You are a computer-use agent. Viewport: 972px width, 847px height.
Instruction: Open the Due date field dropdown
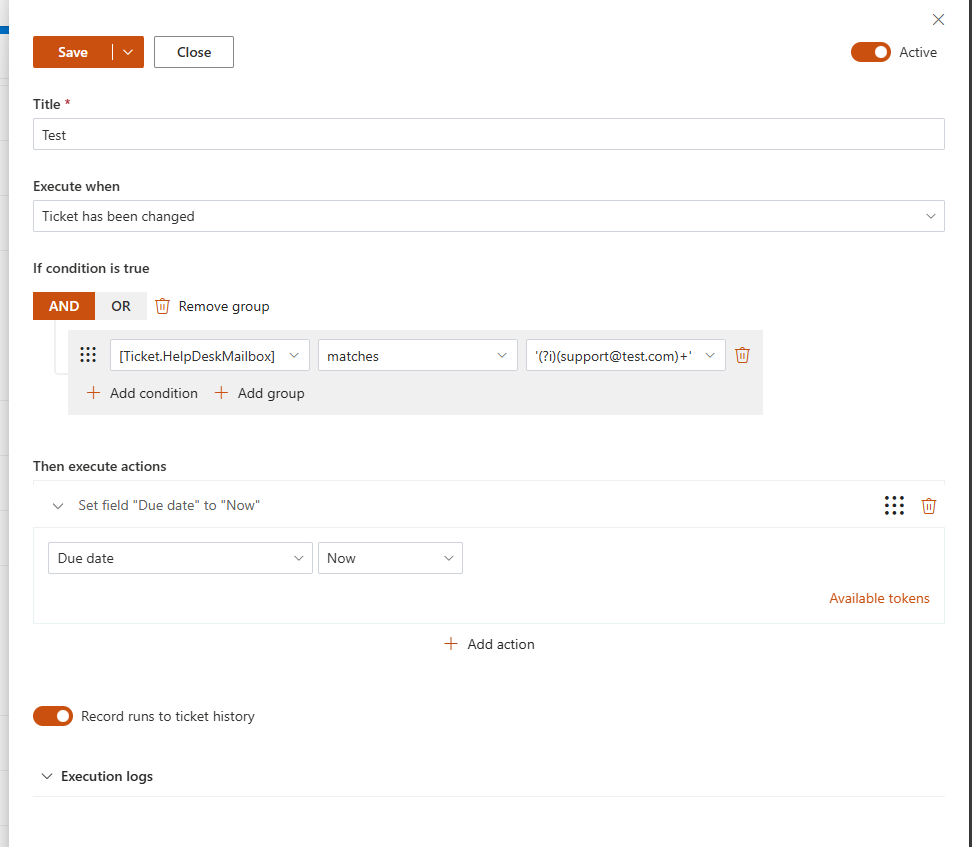tap(180, 558)
